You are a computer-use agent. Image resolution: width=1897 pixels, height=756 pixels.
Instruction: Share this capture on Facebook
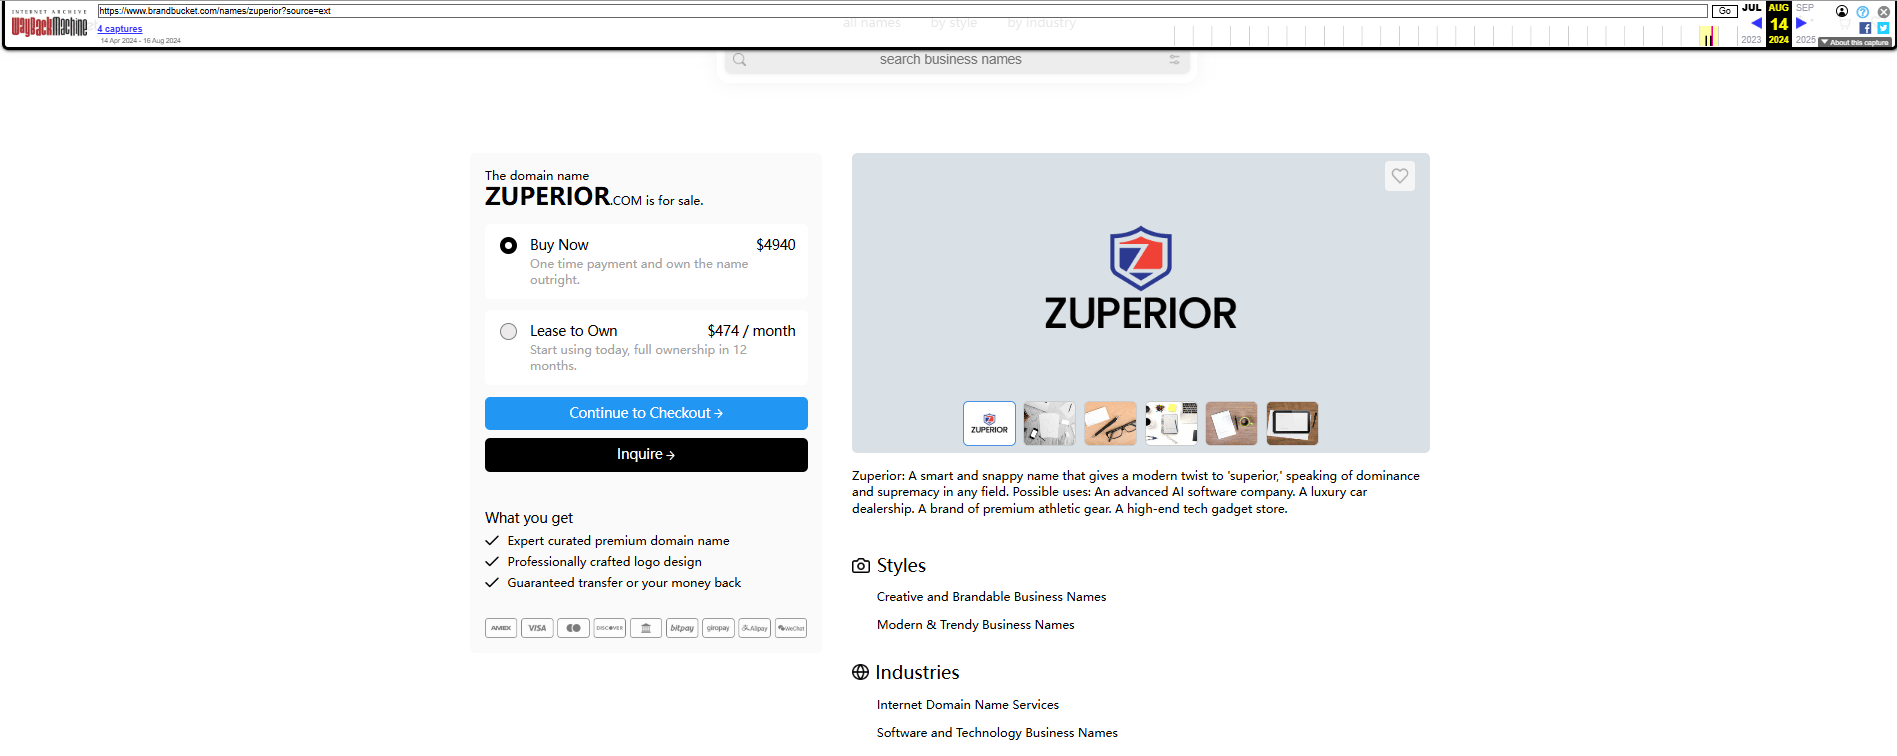tap(1865, 28)
